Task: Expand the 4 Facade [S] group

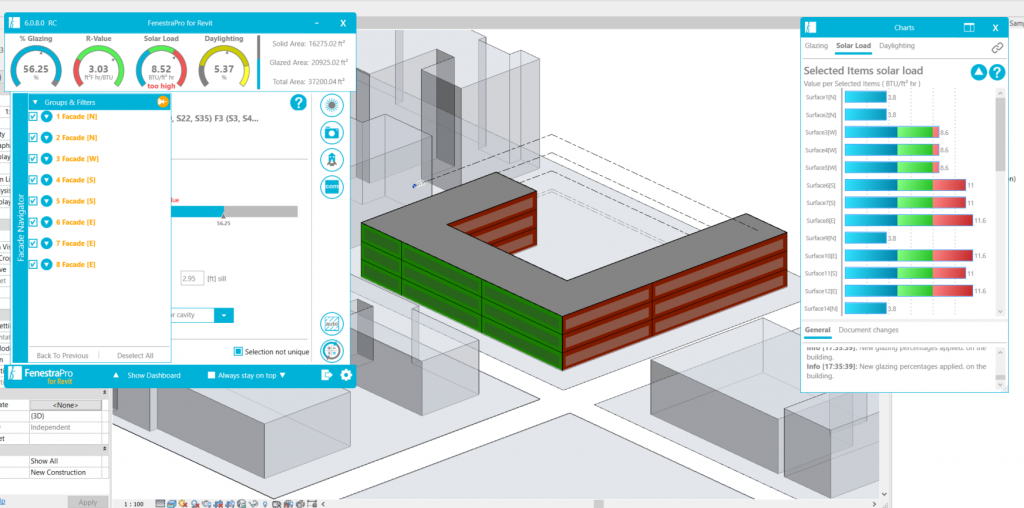Action: 46,180
